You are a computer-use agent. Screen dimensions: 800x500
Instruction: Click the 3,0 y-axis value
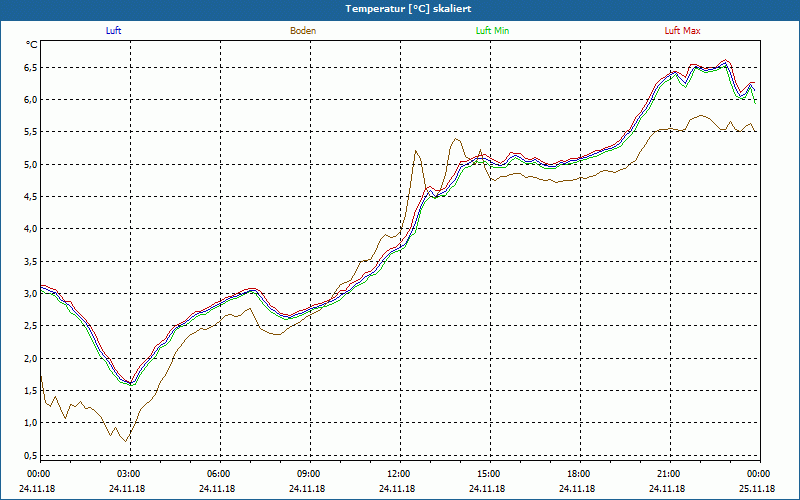click(31, 293)
